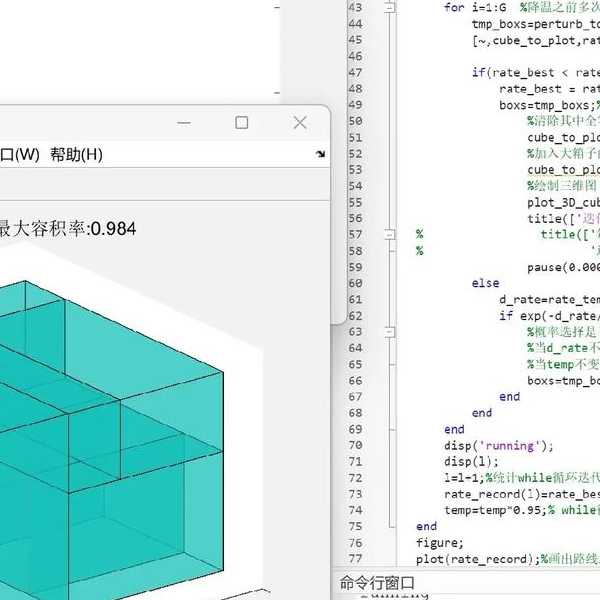The height and width of the screenshot is (600, 600).
Task: Click the 'd_rate=rate_tem' code line
Action: [x=549, y=300]
